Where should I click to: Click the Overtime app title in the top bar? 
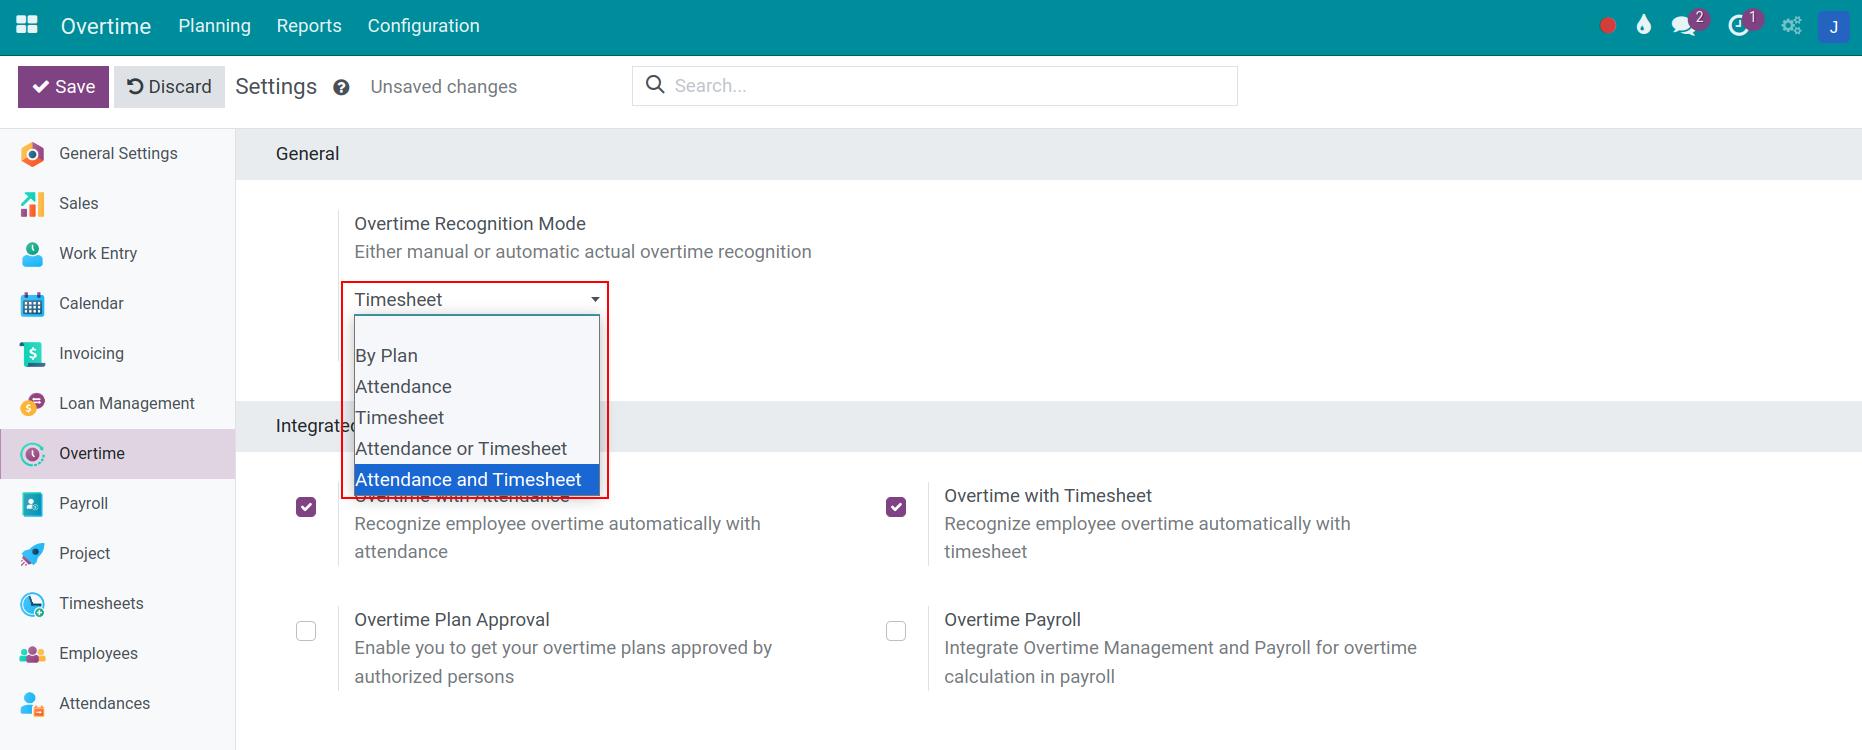click(x=106, y=26)
